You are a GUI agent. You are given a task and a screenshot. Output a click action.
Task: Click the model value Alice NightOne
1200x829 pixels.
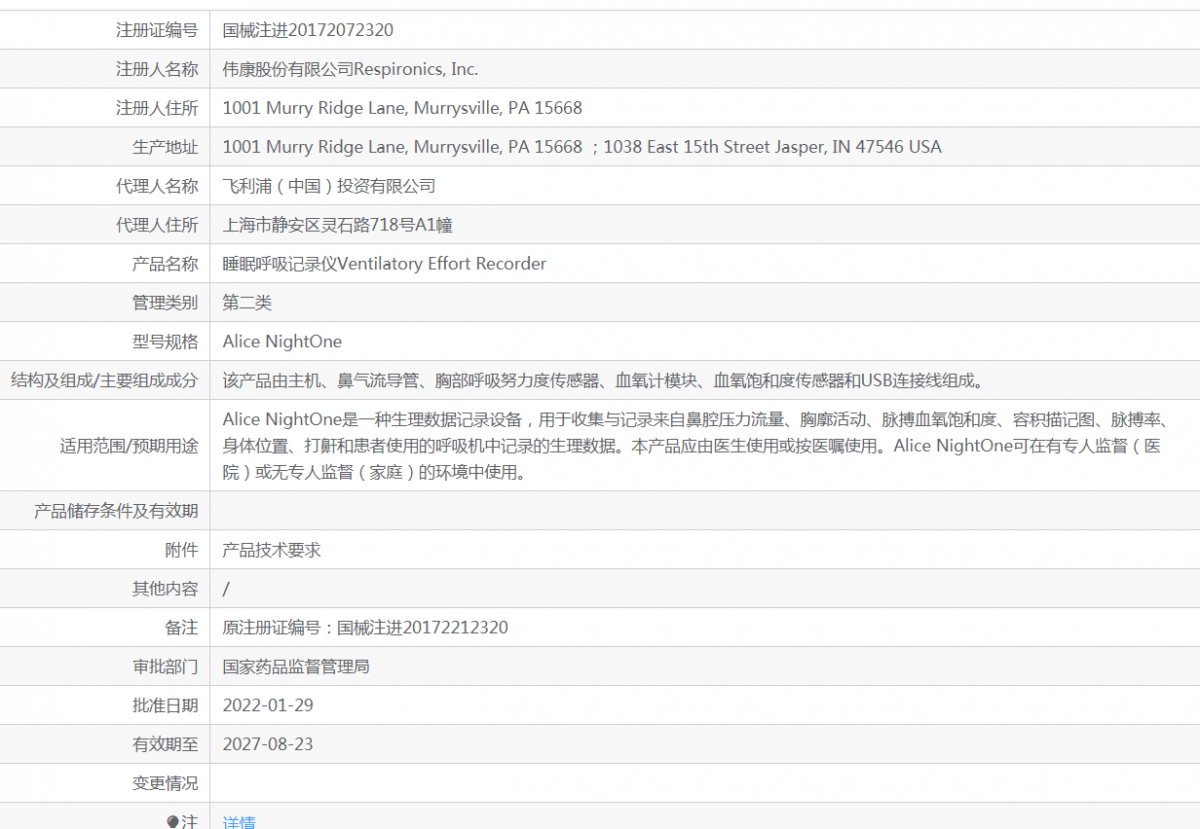click(x=282, y=342)
